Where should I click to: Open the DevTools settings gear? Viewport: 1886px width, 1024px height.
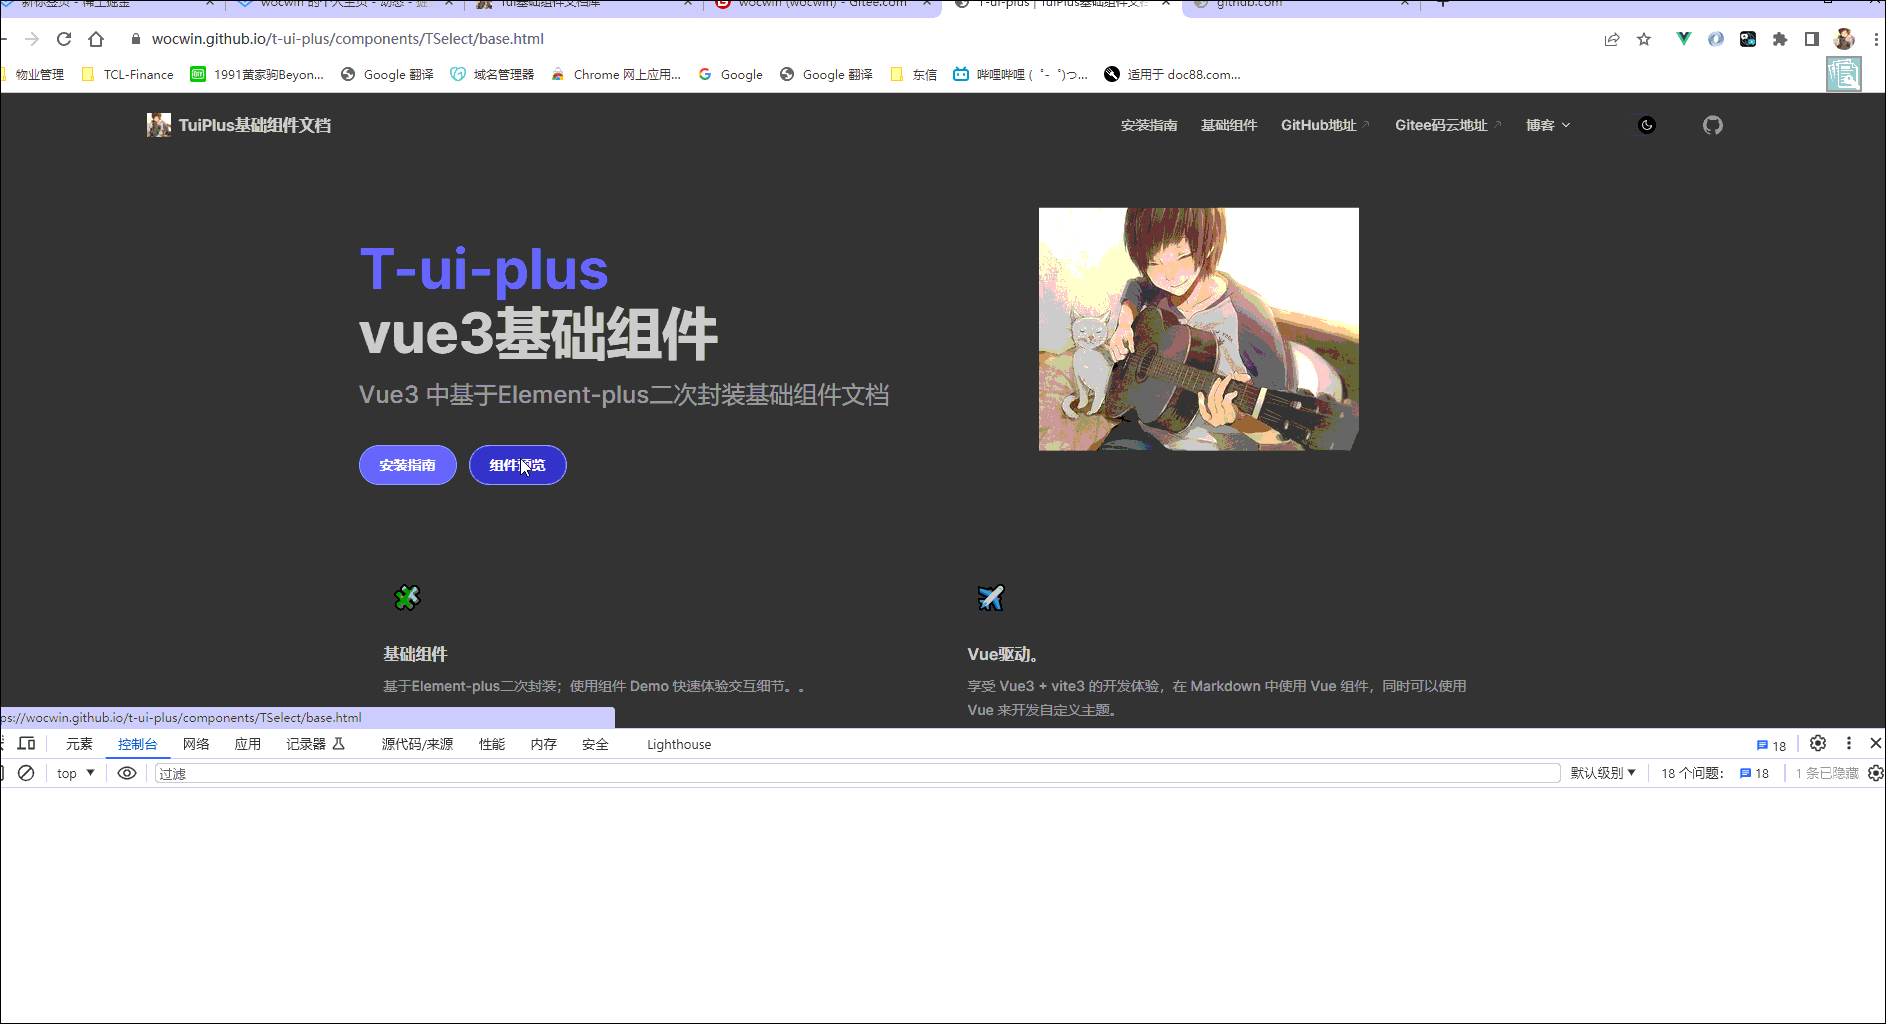click(1818, 743)
